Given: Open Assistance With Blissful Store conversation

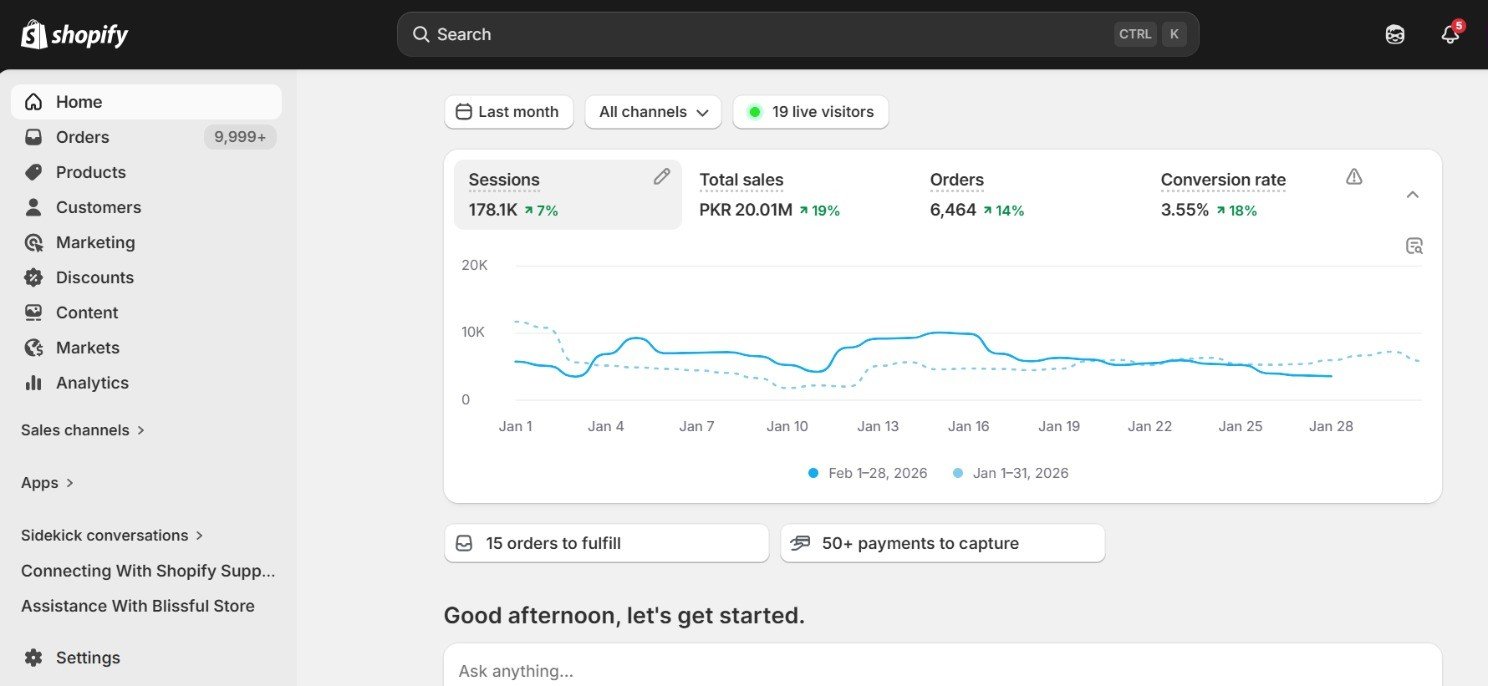Looking at the screenshot, I should click(x=138, y=606).
